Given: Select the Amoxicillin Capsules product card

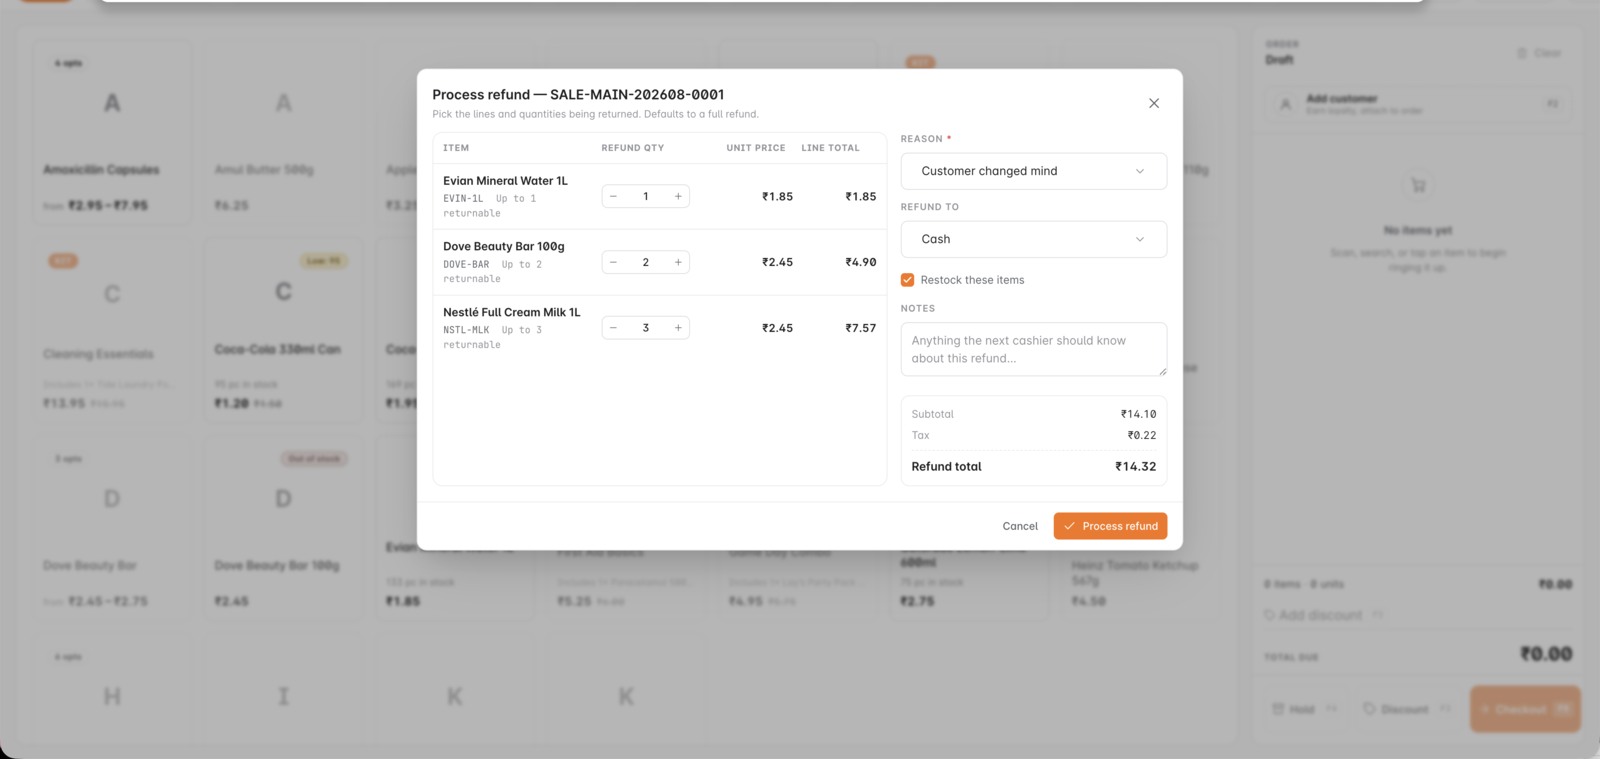Looking at the screenshot, I should [x=112, y=131].
